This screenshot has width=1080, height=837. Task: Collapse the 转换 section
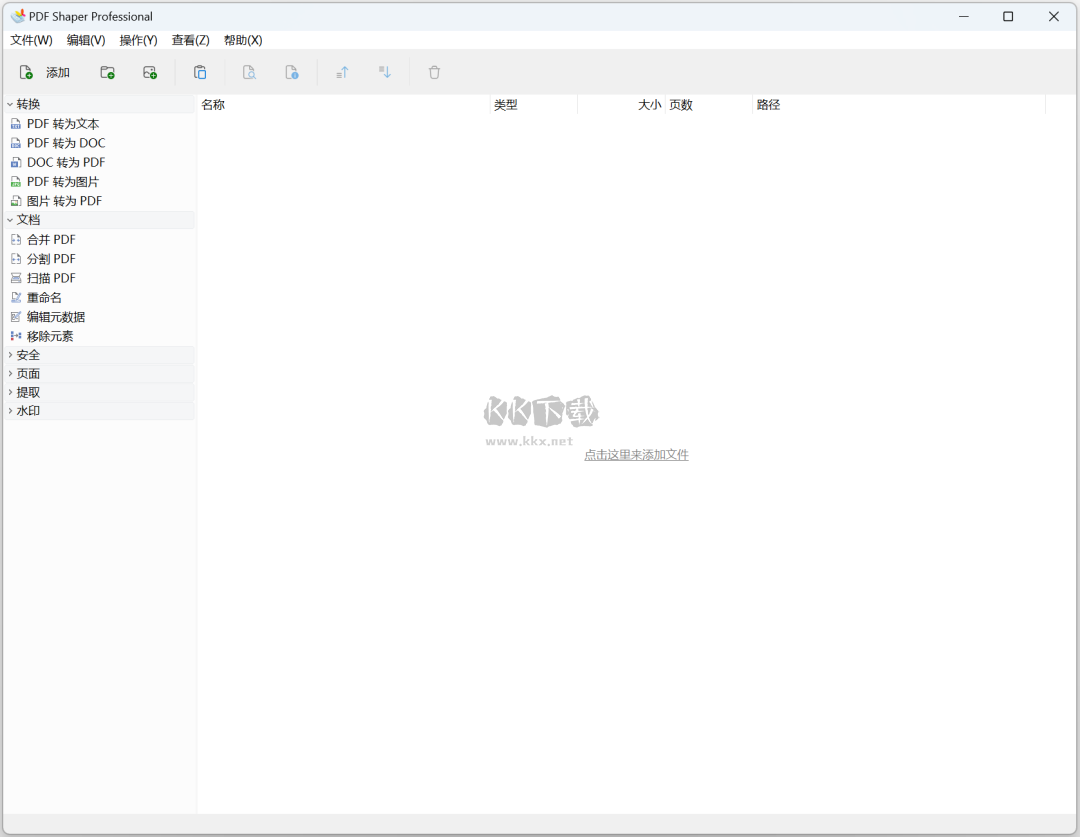[27, 103]
